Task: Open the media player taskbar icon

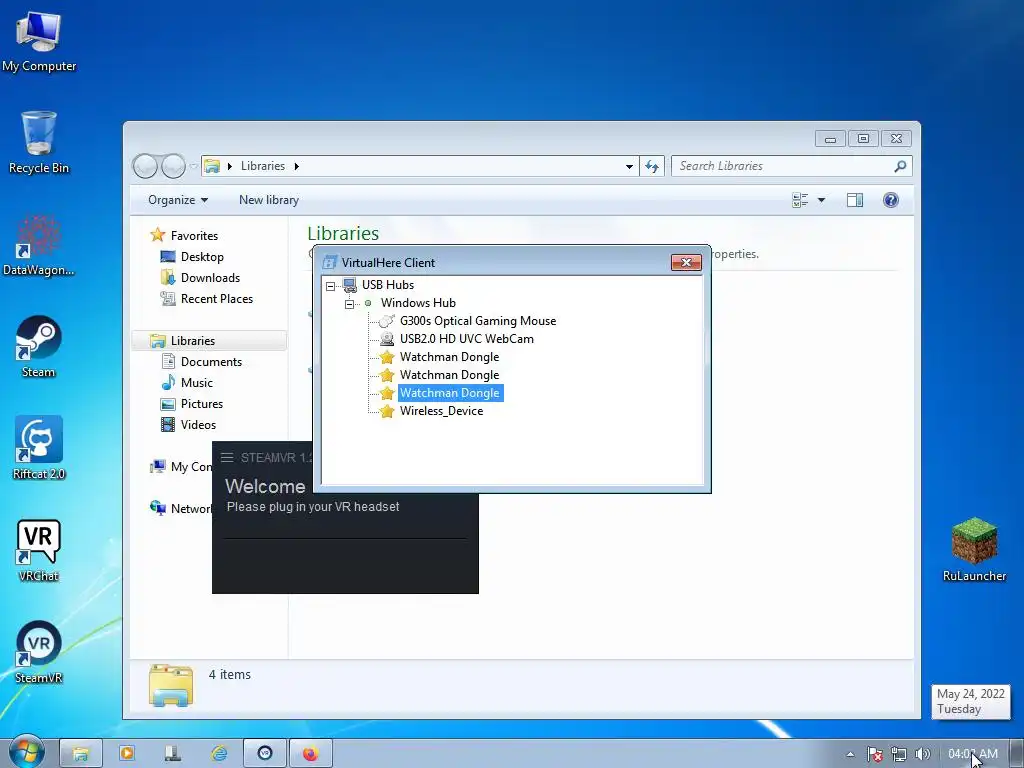Action: pos(127,754)
